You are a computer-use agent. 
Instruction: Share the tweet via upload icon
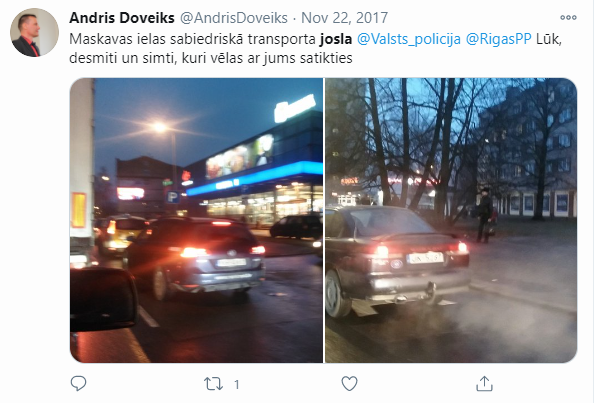coord(484,384)
